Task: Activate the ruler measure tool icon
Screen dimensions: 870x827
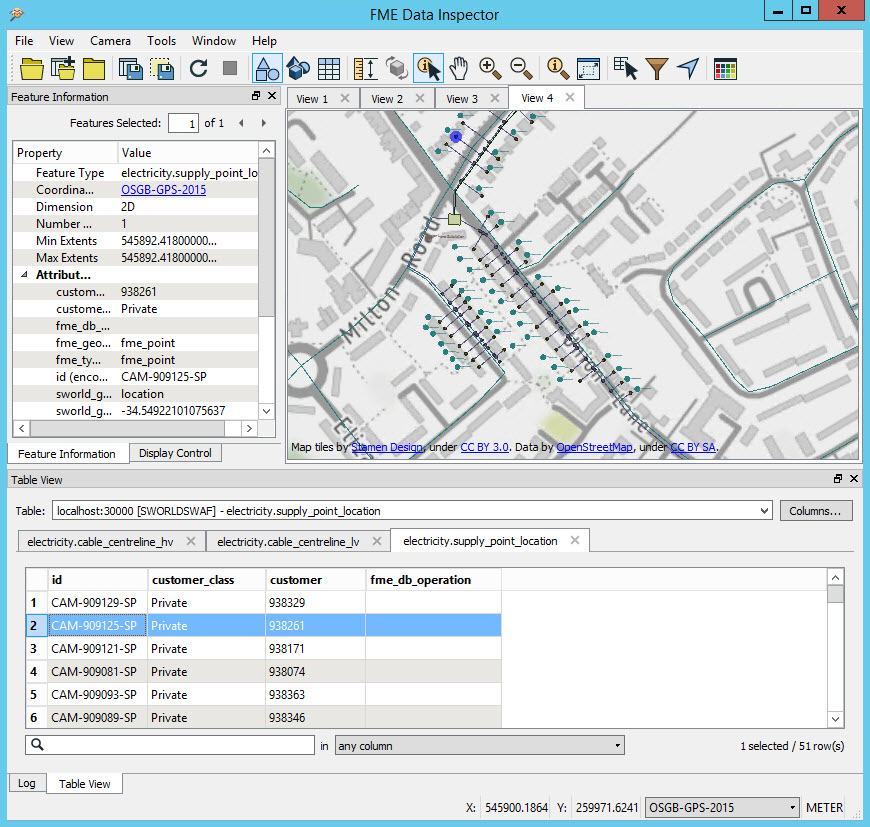Action: (x=366, y=69)
